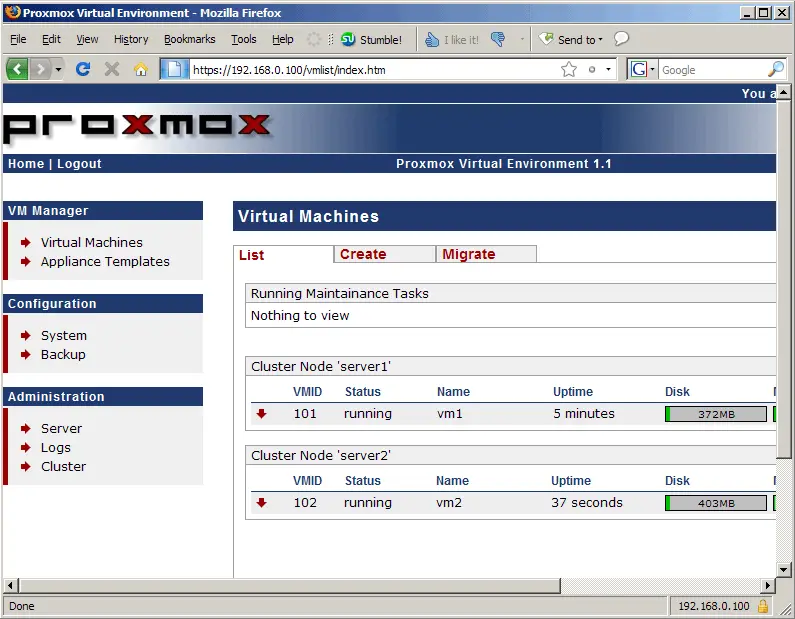Click the browser back arrow button

(x=18, y=69)
